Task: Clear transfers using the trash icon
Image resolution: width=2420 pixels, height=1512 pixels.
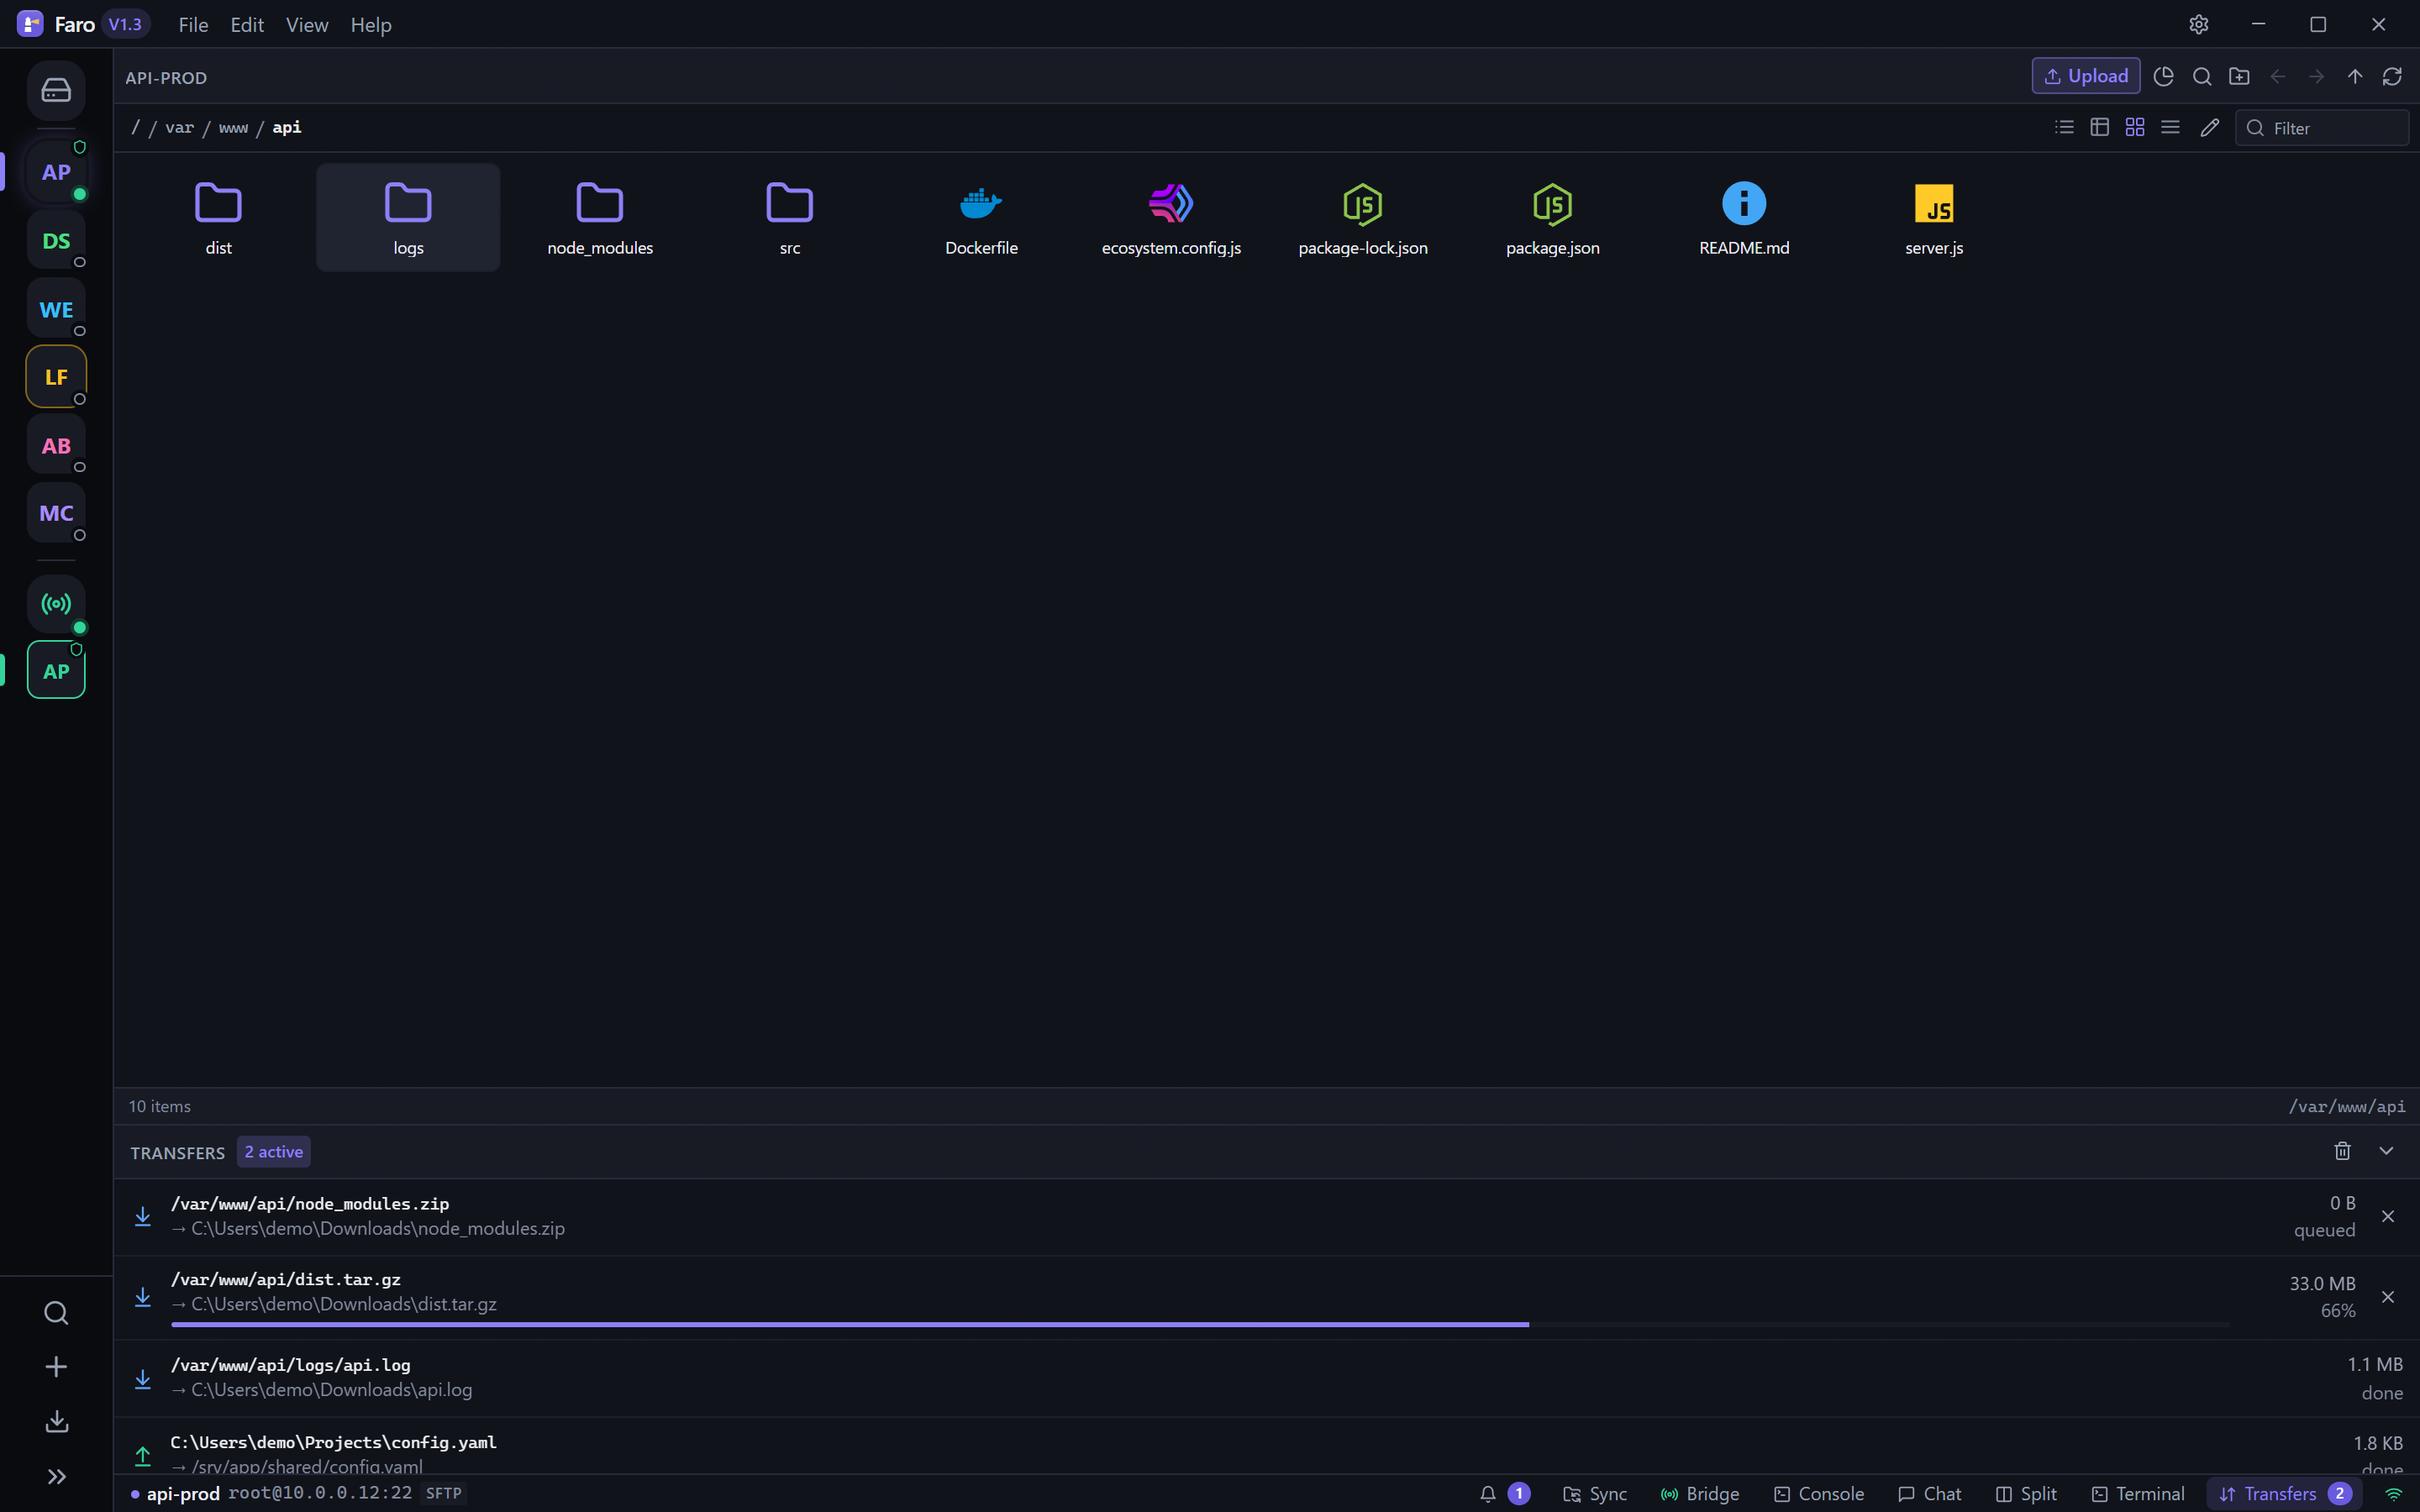Action: [2342, 1151]
